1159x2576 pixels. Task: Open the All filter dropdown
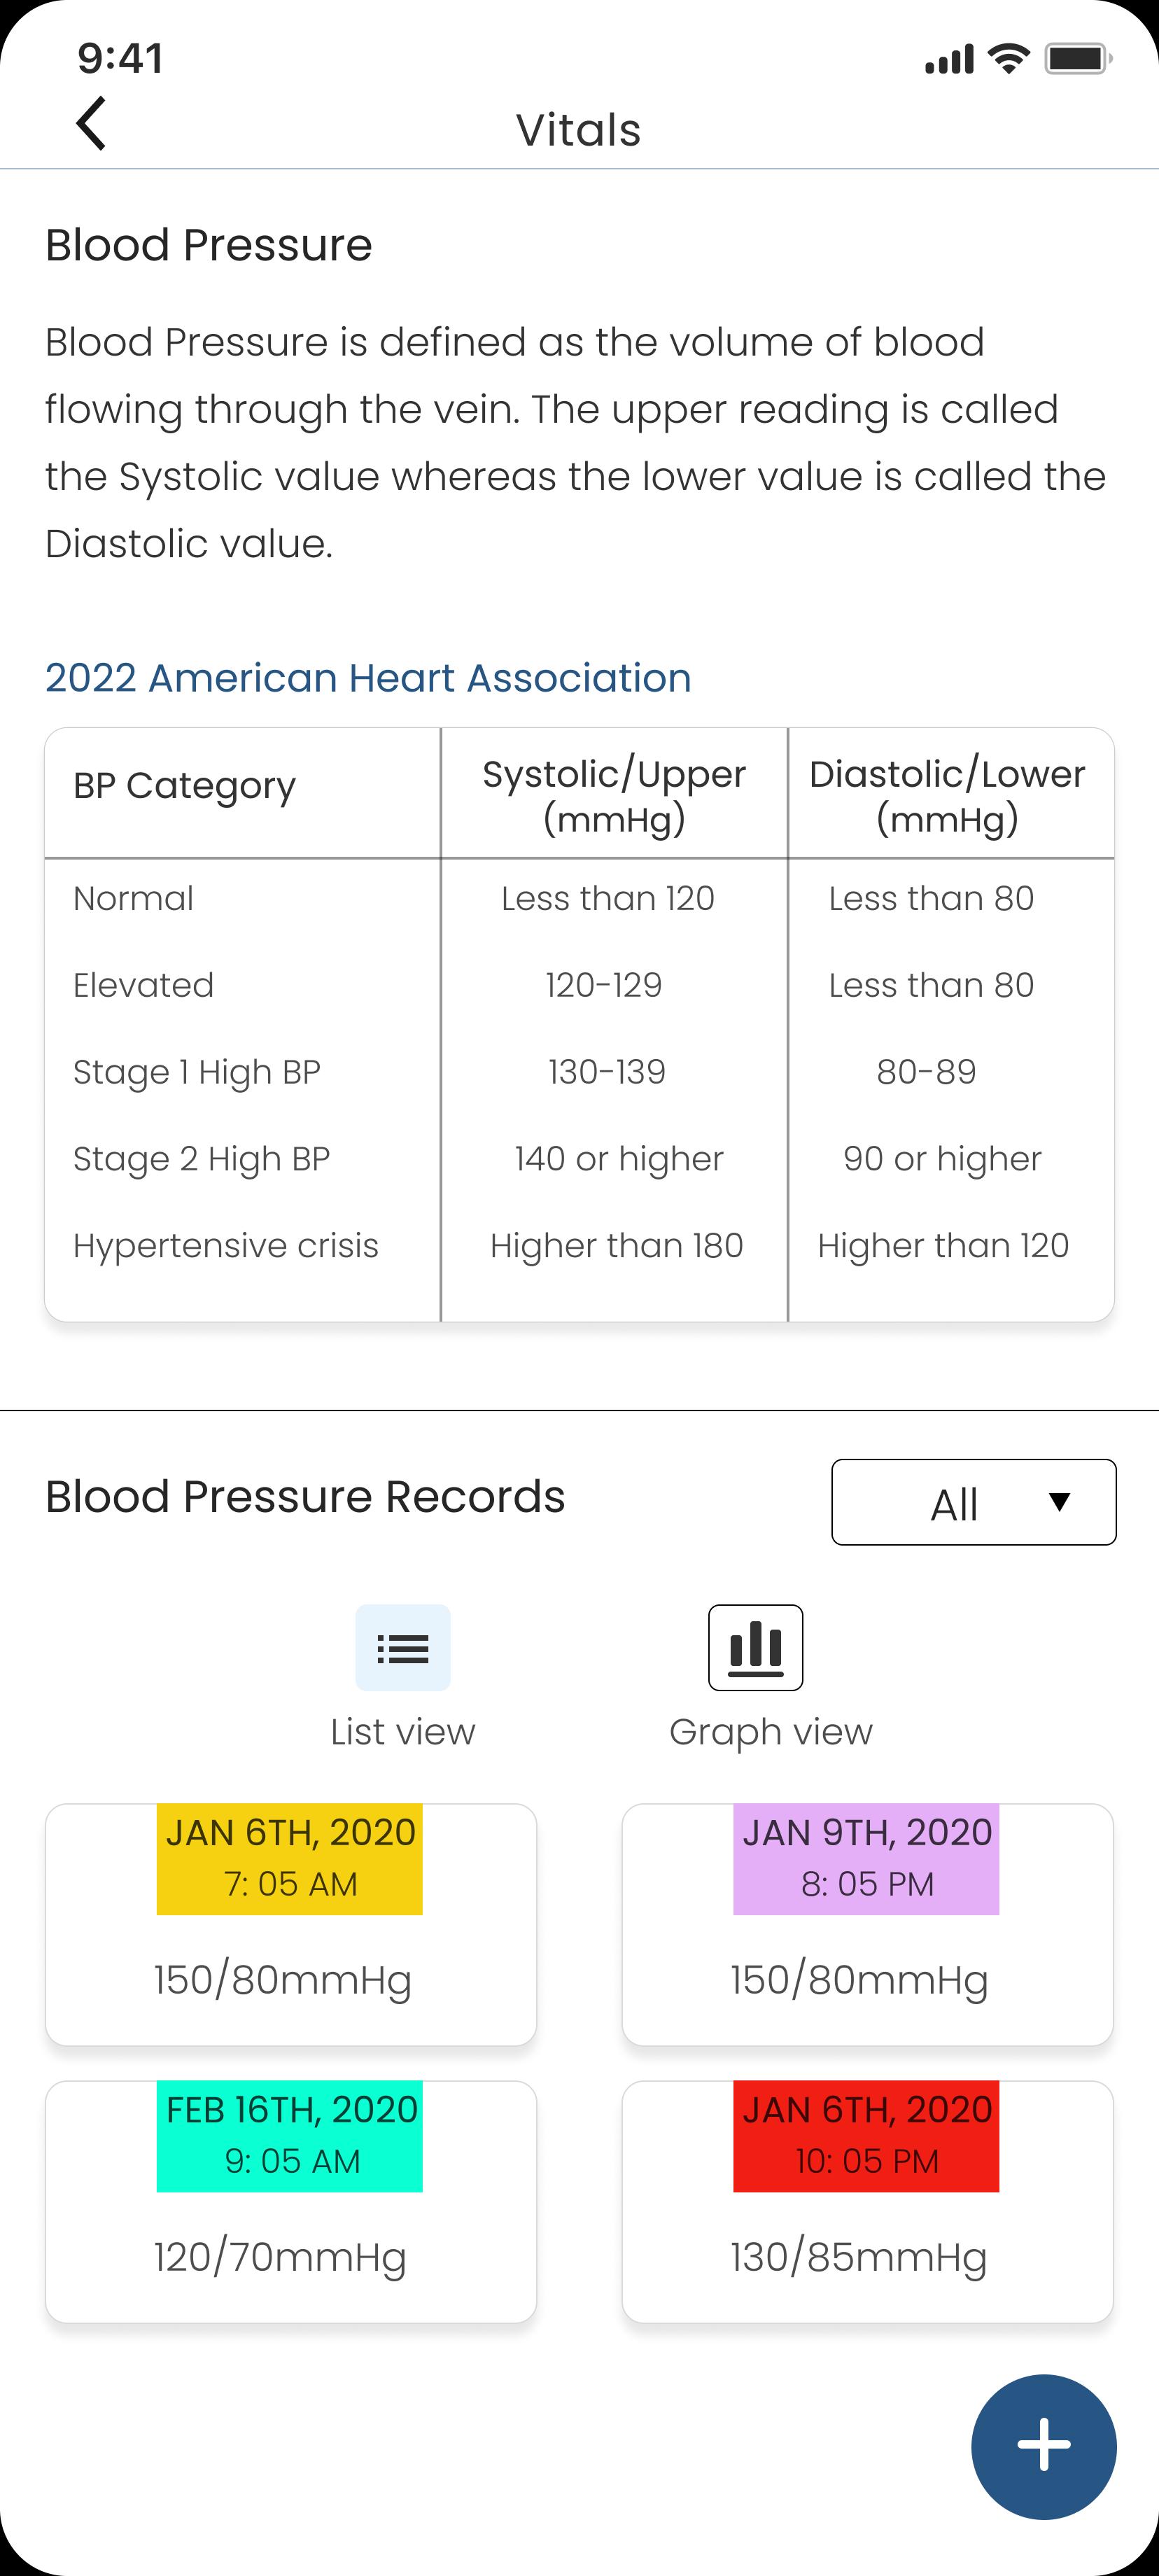pos(974,1502)
